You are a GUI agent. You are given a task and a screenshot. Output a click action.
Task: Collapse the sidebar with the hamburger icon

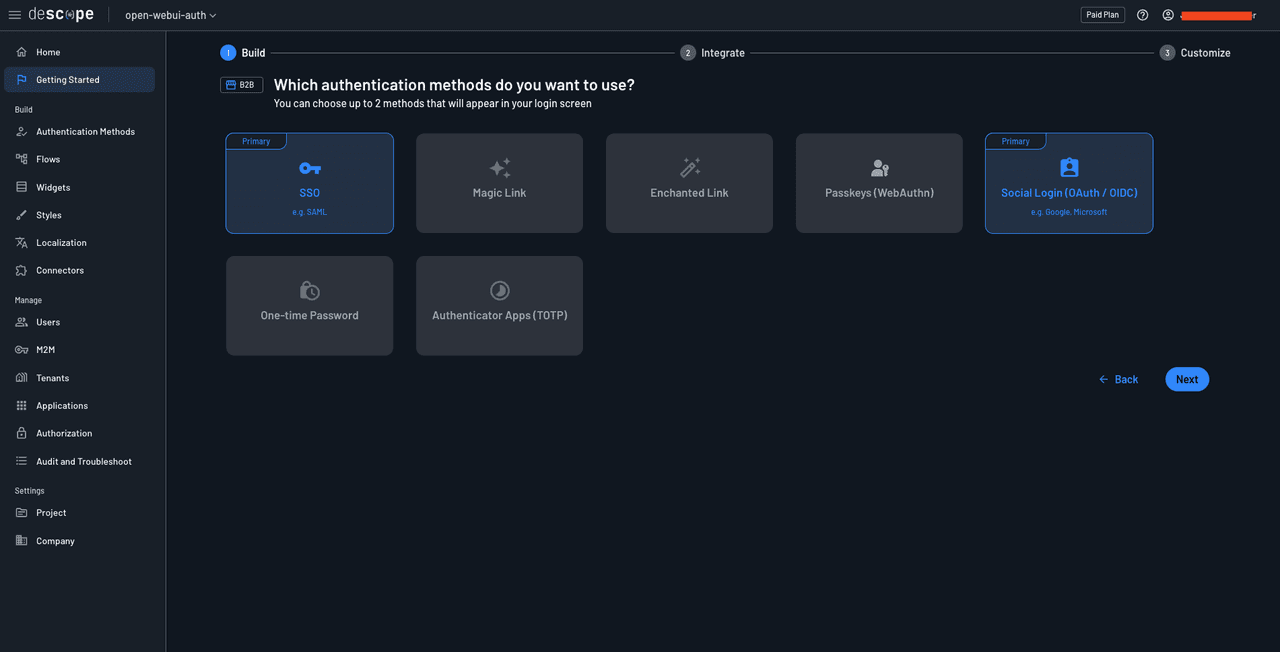coord(15,14)
